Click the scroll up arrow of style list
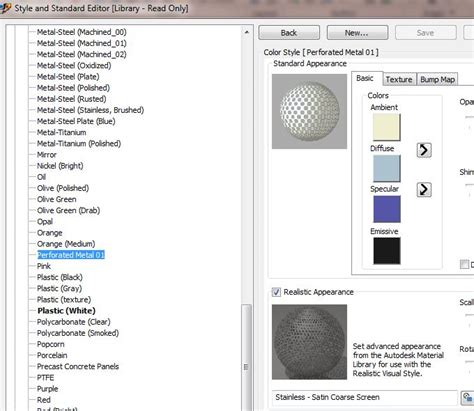Viewport: 474px width, 411px height. click(247, 32)
